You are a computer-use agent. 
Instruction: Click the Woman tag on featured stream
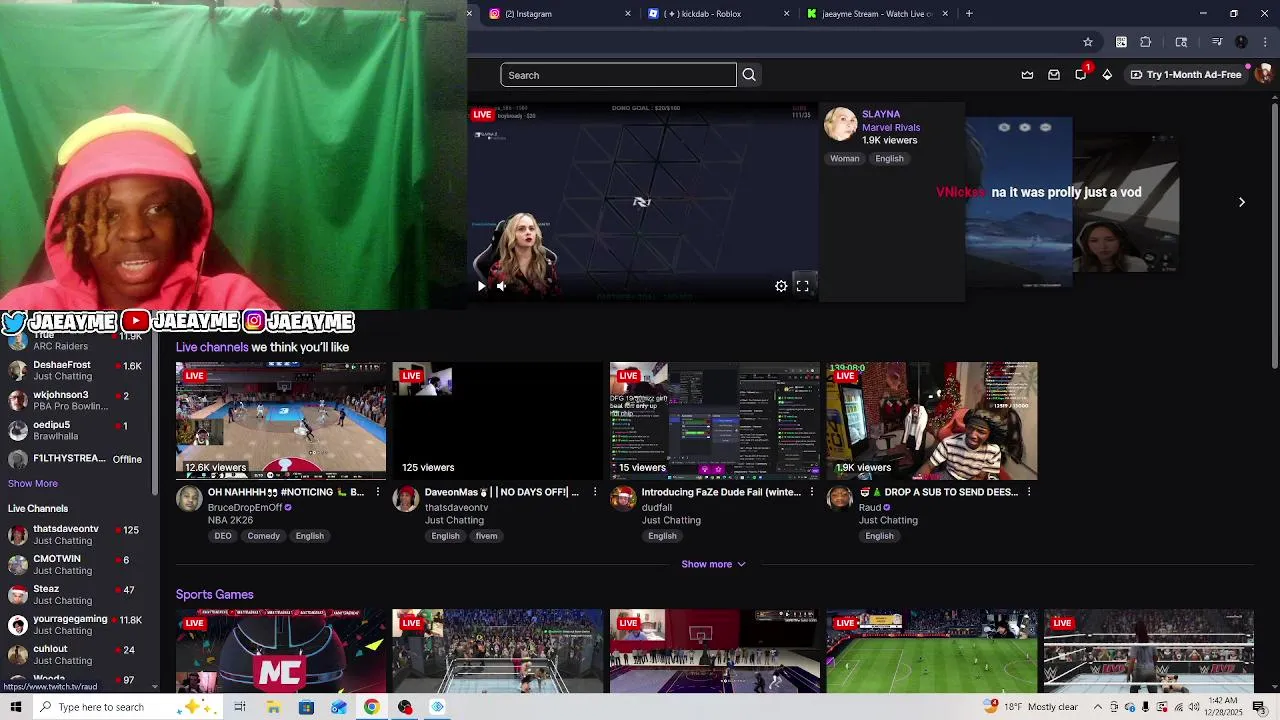[x=844, y=158]
